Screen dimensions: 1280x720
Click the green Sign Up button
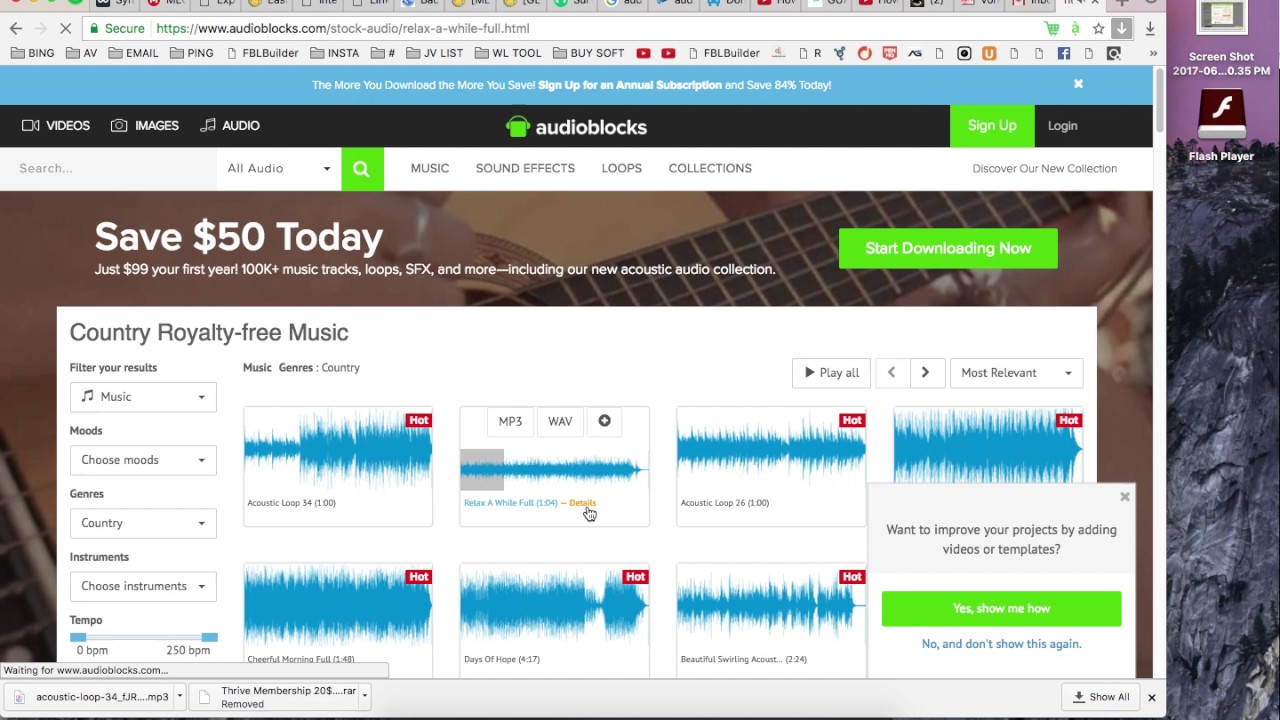tap(992, 126)
